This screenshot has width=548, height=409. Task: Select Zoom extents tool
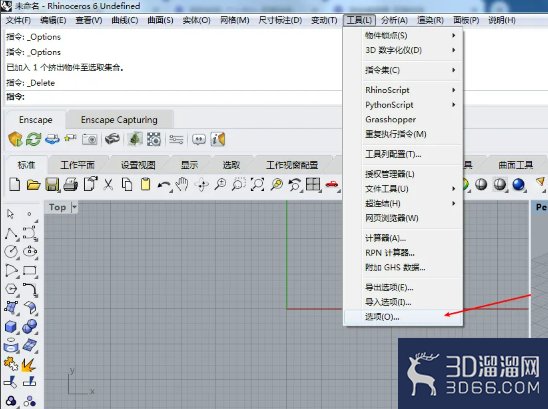[258, 184]
